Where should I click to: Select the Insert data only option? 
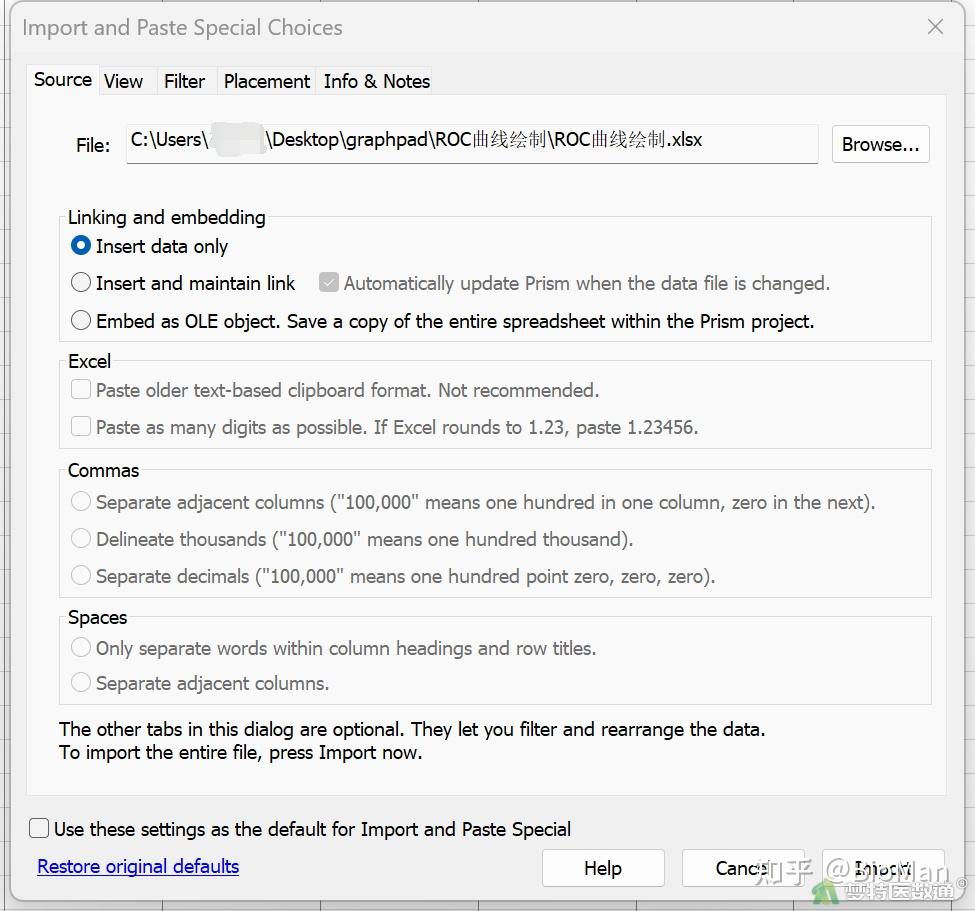click(82, 246)
